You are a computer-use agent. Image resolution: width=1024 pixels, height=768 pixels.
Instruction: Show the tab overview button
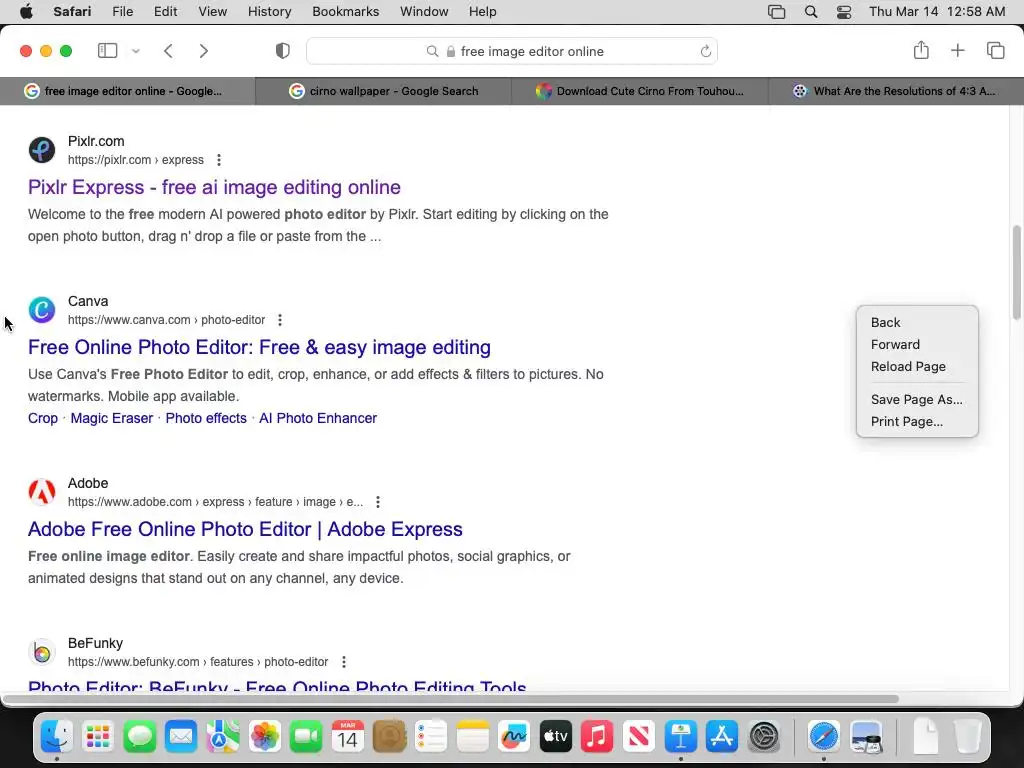coord(995,50)
